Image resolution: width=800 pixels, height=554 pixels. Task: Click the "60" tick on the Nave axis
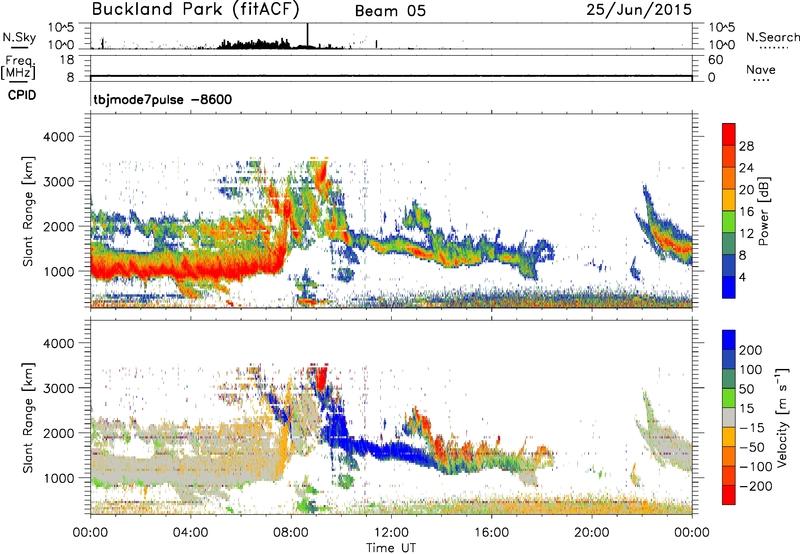[x=716, y=60]
